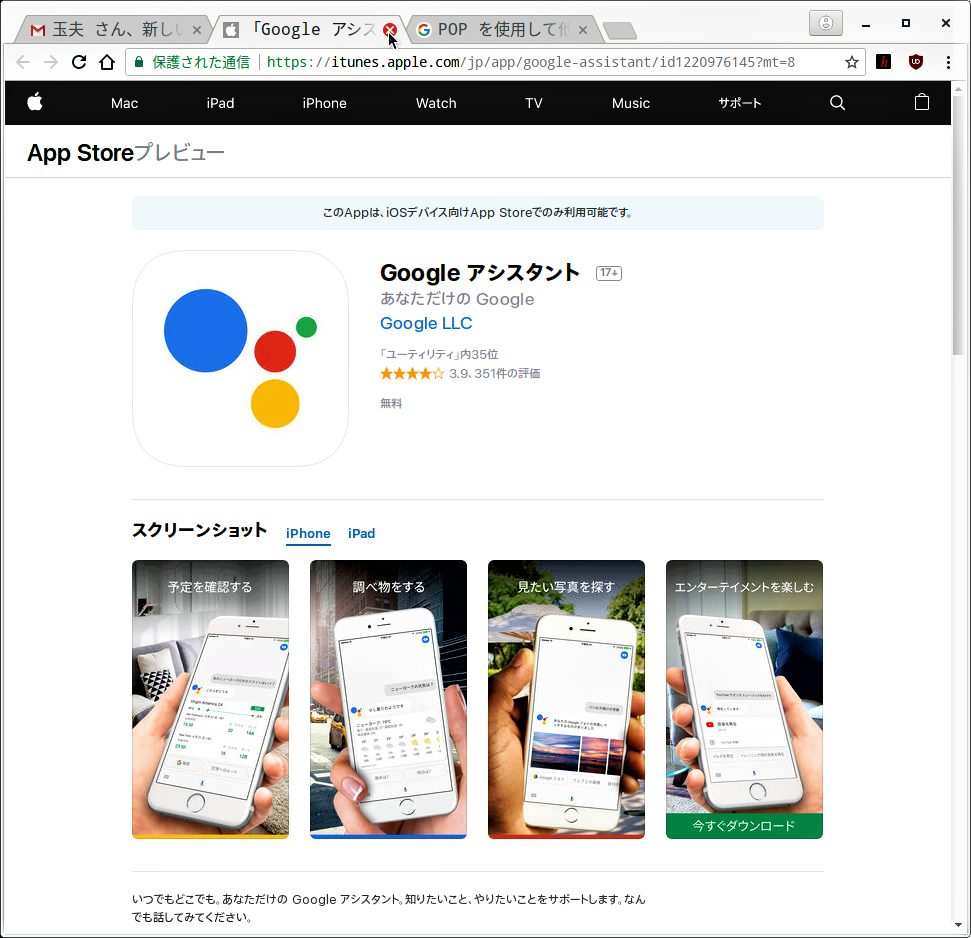This screenshot has width=971, height=938.
Task: Reload the current page
Action: tap(79, 62)
